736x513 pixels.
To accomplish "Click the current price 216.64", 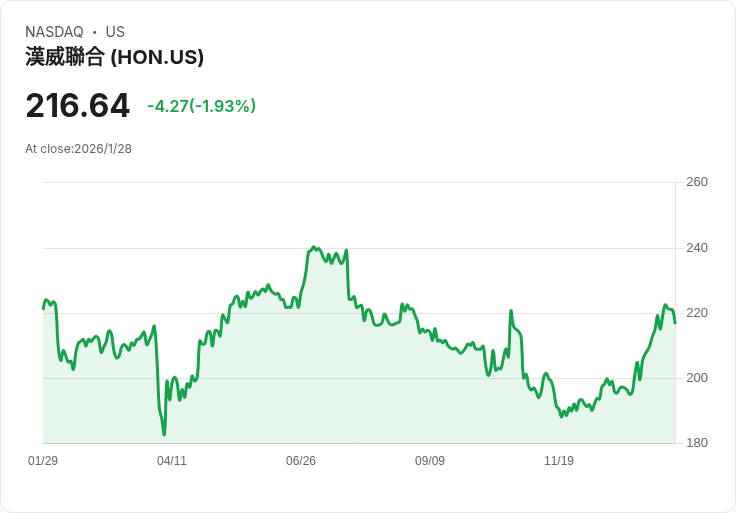I will coord(77,106).
